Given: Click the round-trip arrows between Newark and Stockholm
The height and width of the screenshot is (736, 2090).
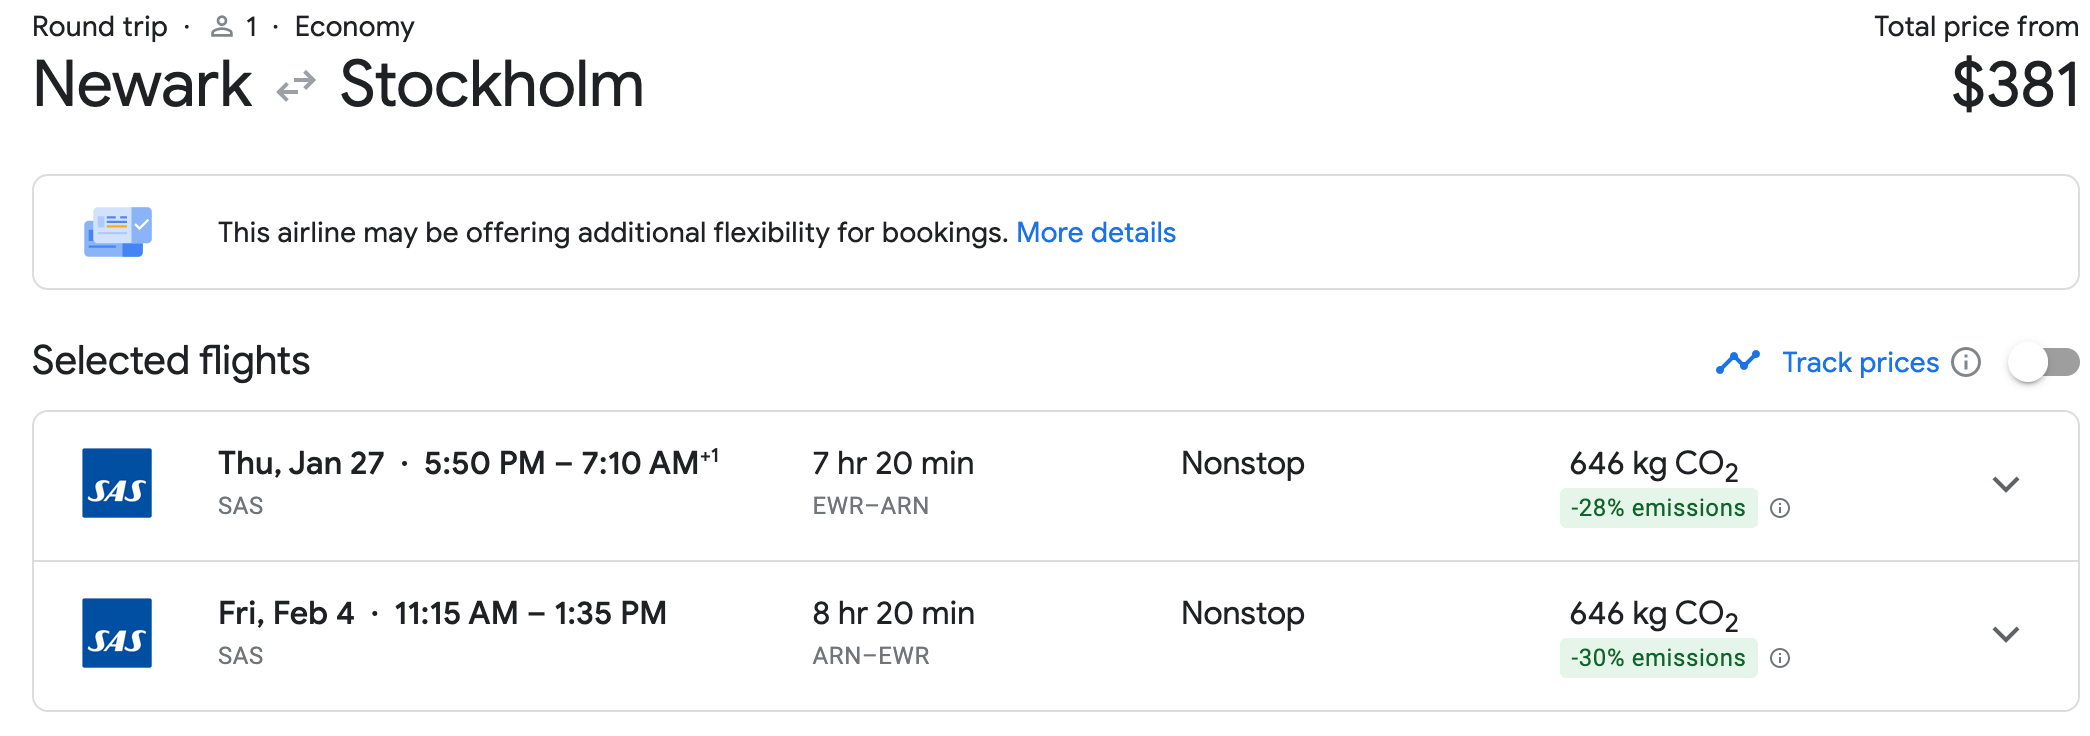Looking at the screenshot, I should point(296,87).
